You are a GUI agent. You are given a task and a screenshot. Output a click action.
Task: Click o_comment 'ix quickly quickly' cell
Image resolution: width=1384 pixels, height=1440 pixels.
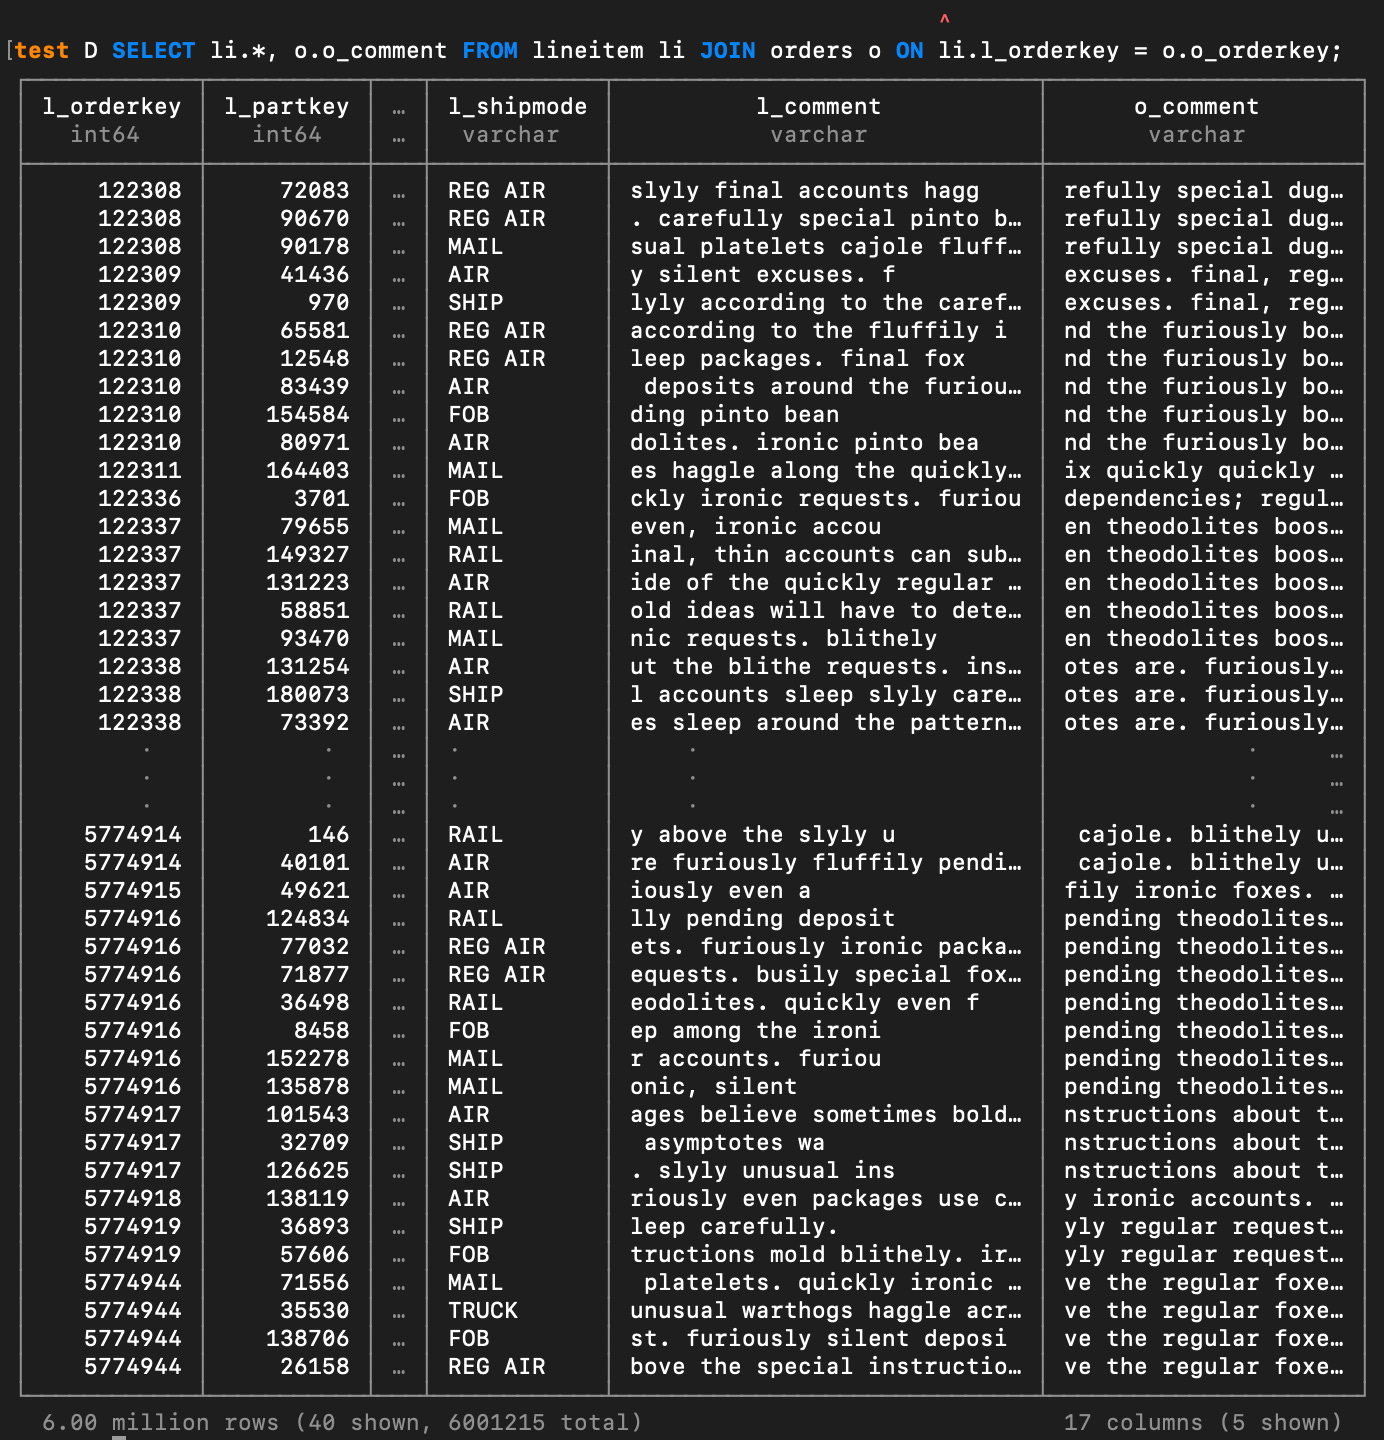1204,471
